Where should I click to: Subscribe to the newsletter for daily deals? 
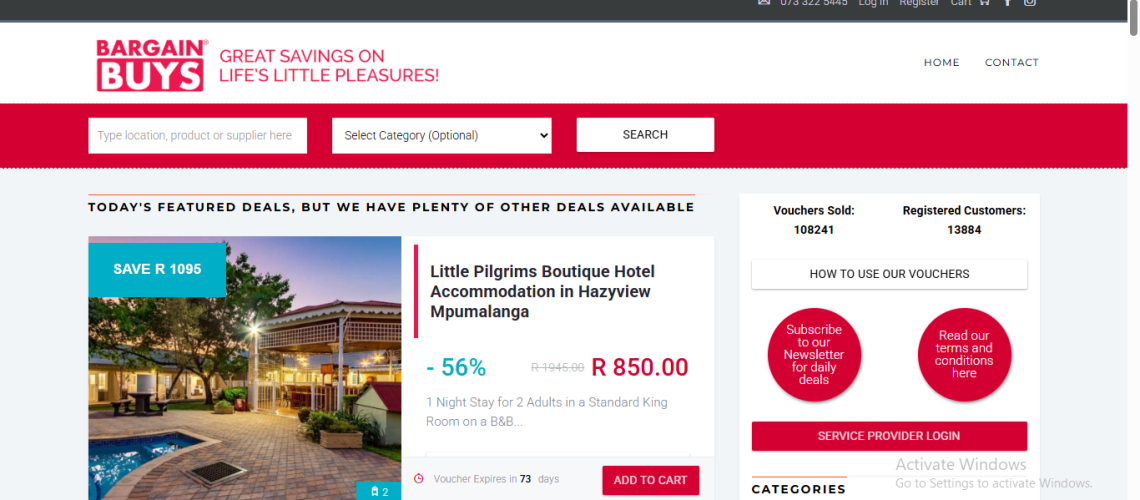point(814,355)
